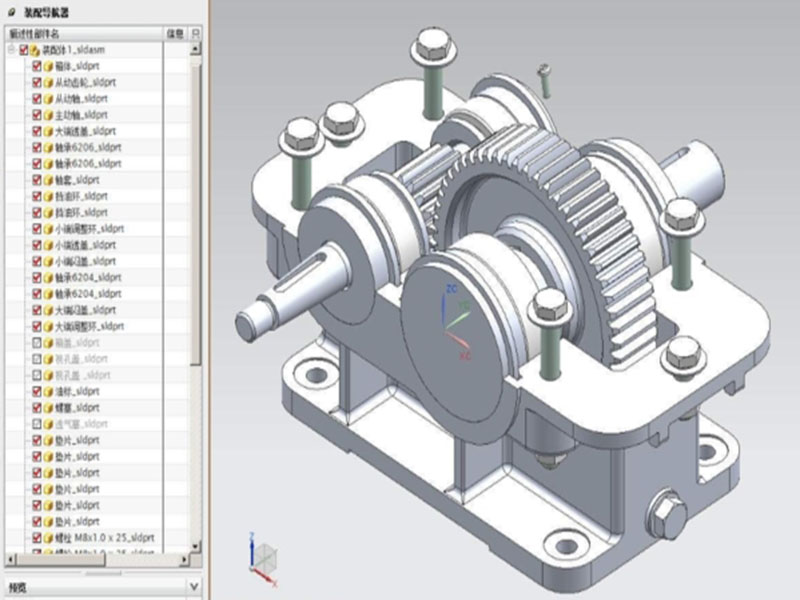Screen dimensions: 800x600
Task: Click the XC-YC-ZC coordinate system on the model
Action: coord(453,317)
